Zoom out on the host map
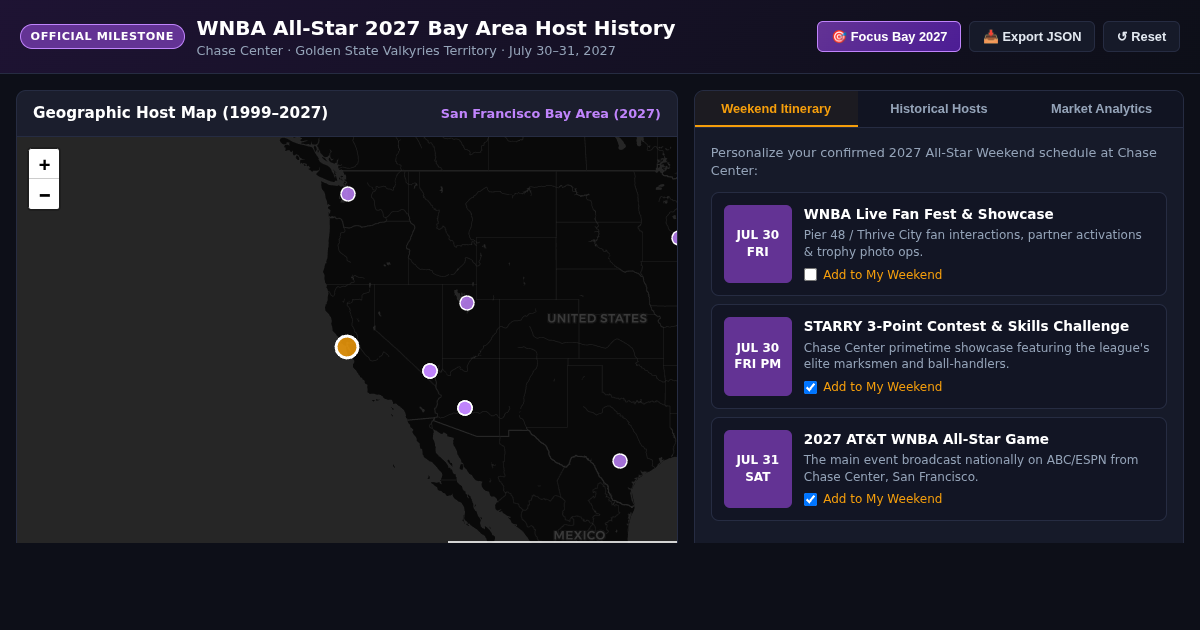This screenshot has height=630, width=1200. click(44, 194)
